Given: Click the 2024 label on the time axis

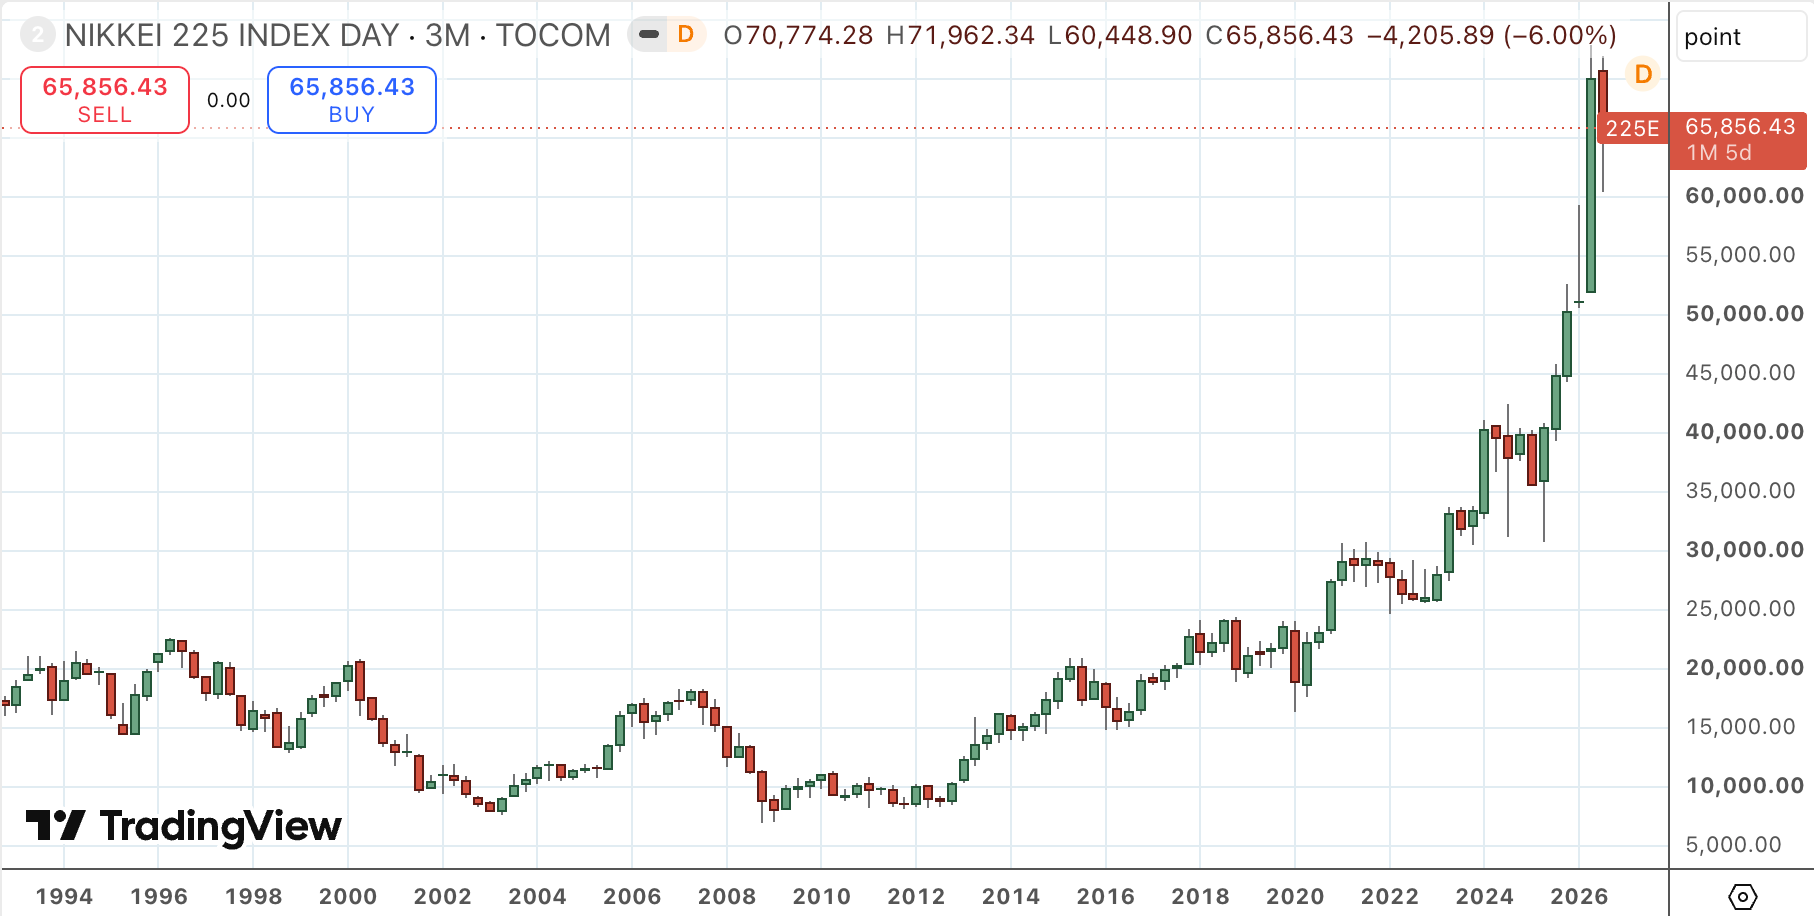Looking at the screenshot, I should pos(1485,897).
